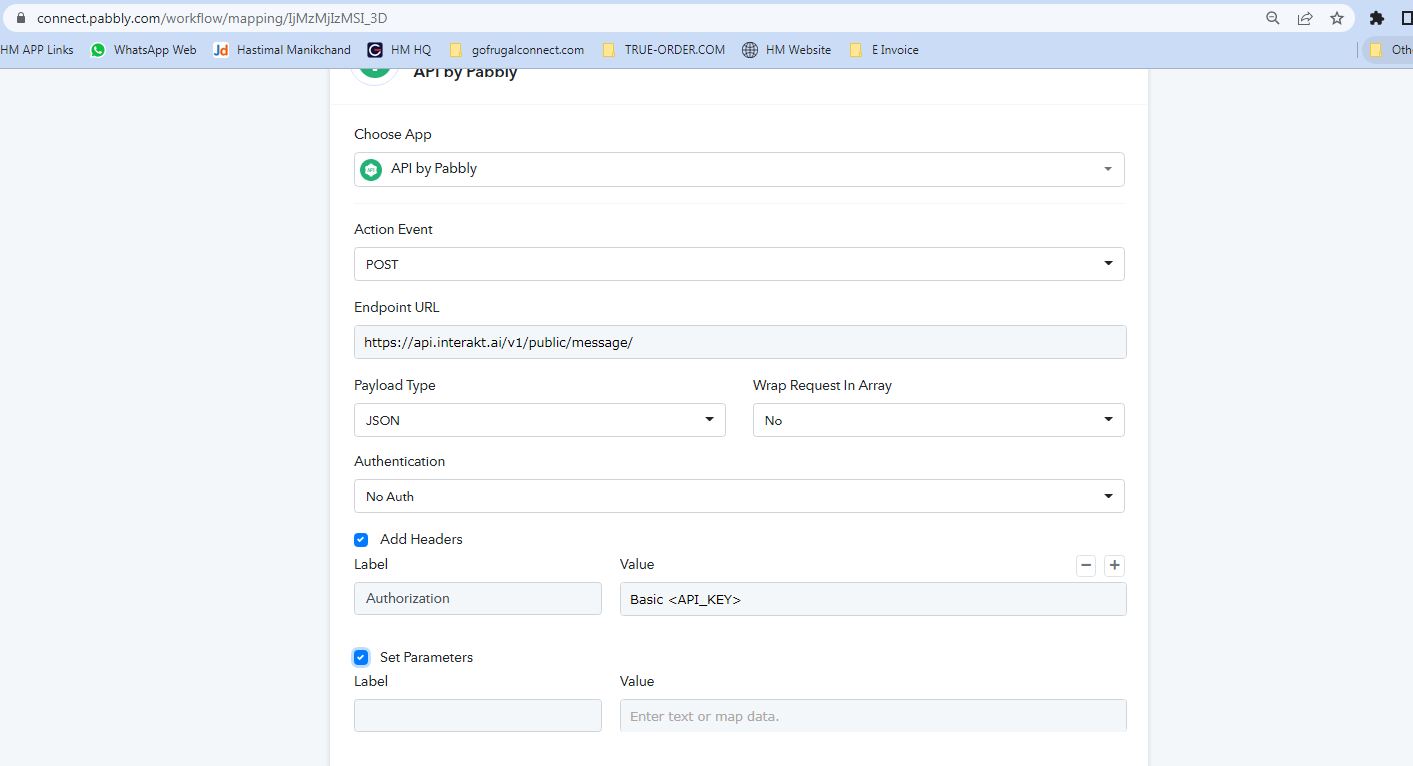
Task: Click the Jd icon beside Hastimal Manikchand
Action: 221,50
